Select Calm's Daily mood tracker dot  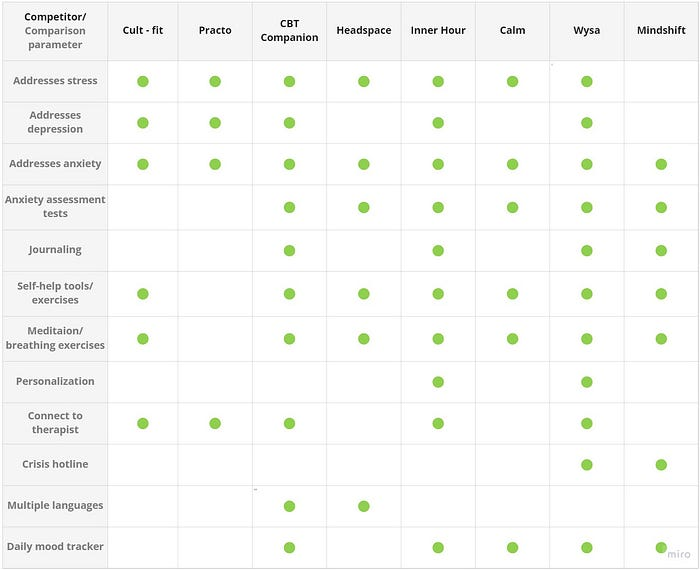coord(512,547)
